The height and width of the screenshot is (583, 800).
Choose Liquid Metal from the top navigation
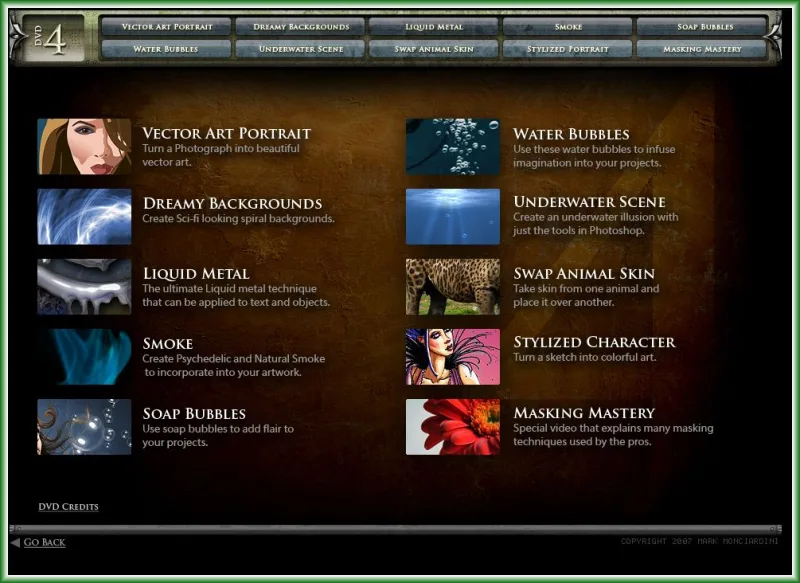(434, 27)
